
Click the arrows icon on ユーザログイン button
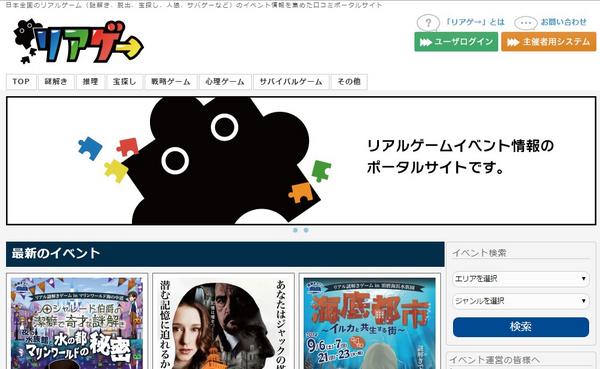[426, 42]
